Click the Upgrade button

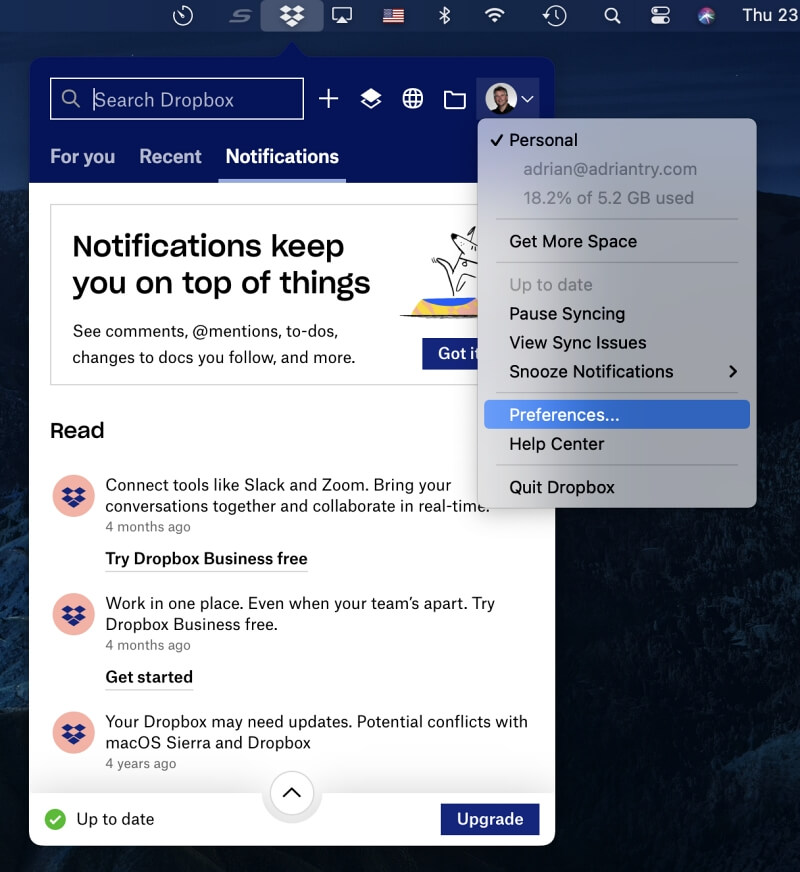(490, 819)
